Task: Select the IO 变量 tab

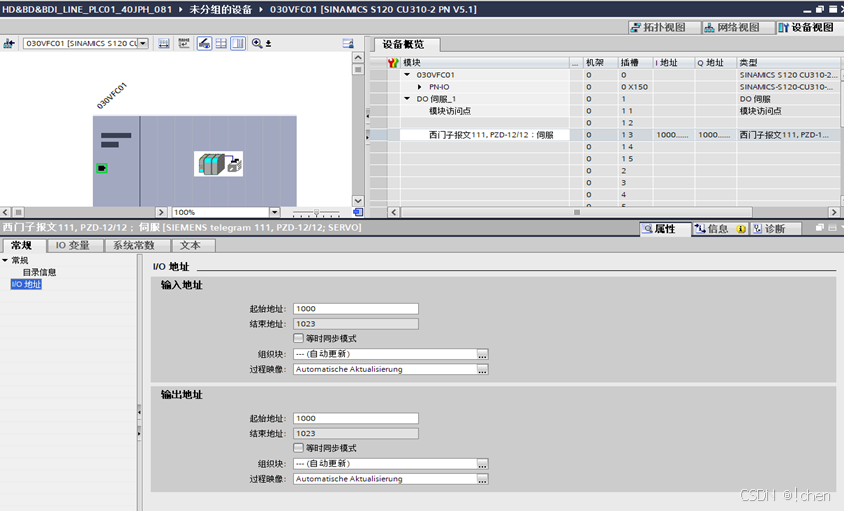Action: pyautogui.click(x=73, y=246)
